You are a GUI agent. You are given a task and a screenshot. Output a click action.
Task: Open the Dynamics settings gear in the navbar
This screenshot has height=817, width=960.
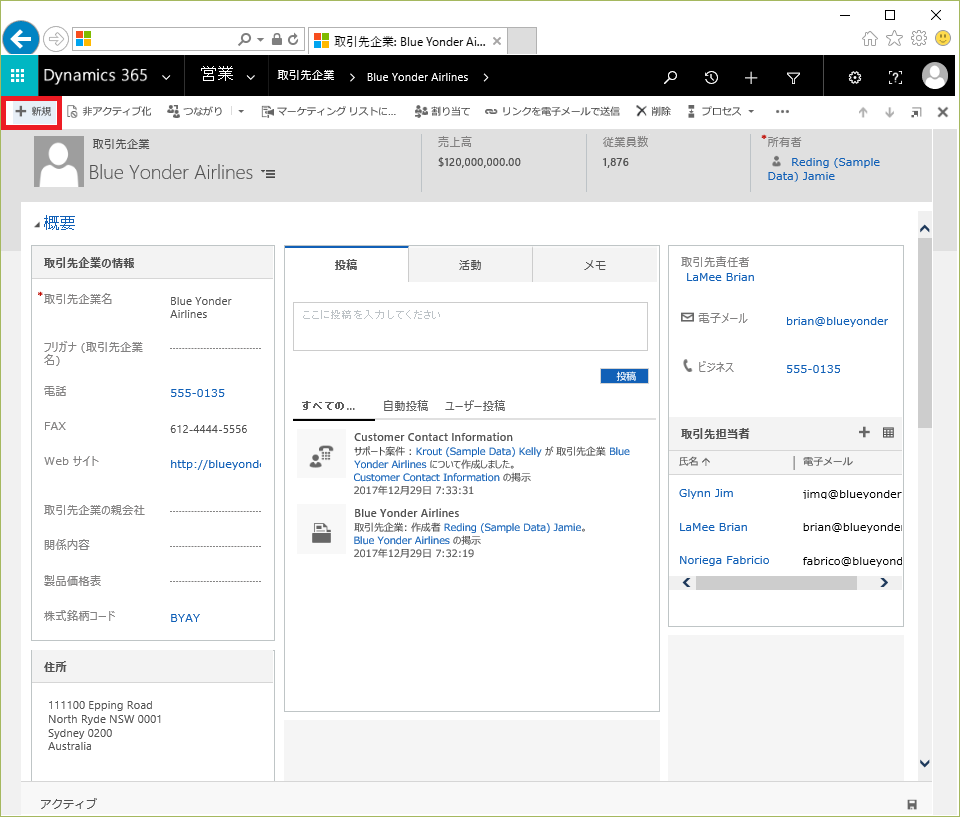click(x=855, y=77)
